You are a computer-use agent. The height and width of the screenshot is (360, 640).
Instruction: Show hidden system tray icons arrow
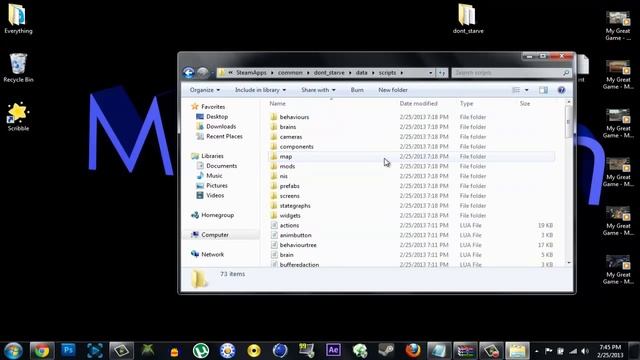coord(537,351)
